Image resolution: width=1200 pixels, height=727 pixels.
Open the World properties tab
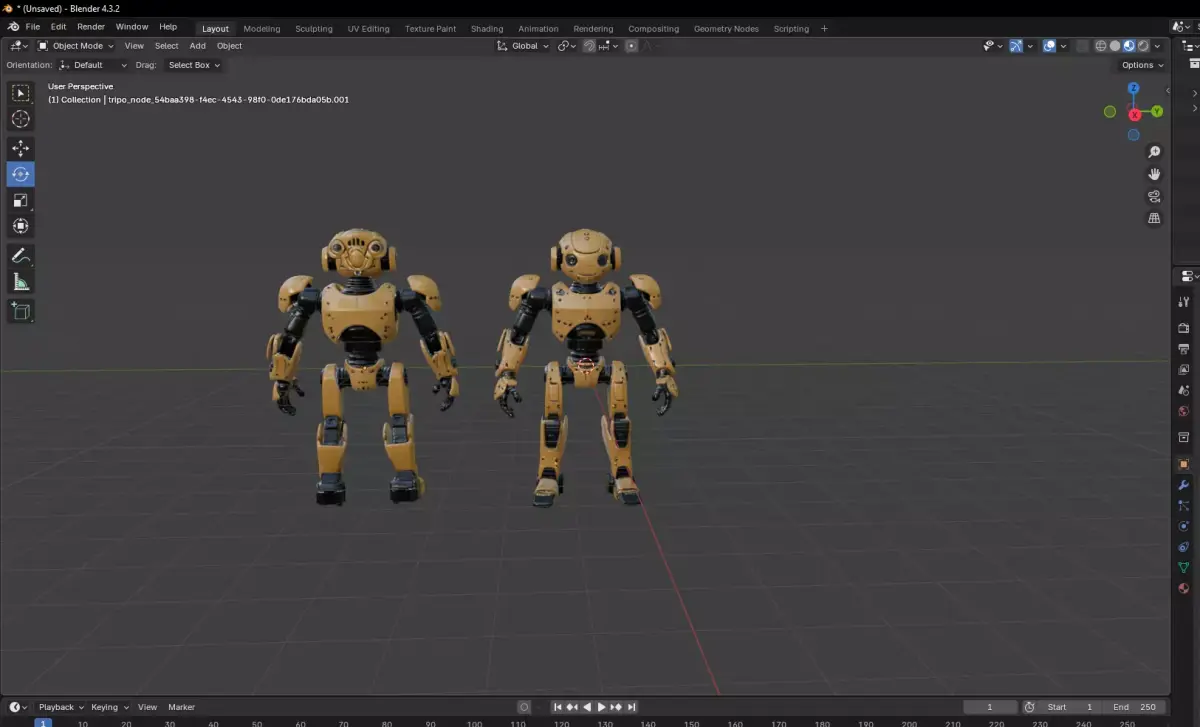click(1184, 411)
